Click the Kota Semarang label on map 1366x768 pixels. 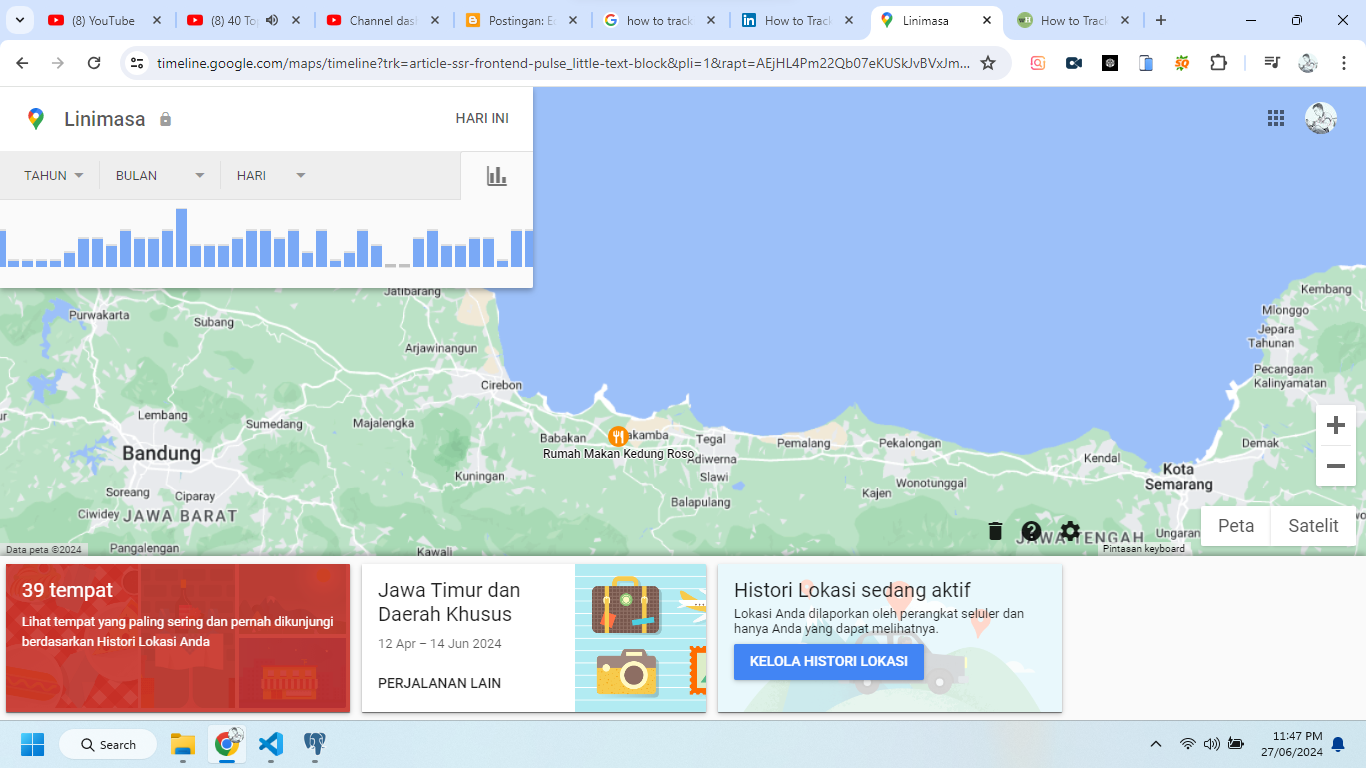[1179, 477]
